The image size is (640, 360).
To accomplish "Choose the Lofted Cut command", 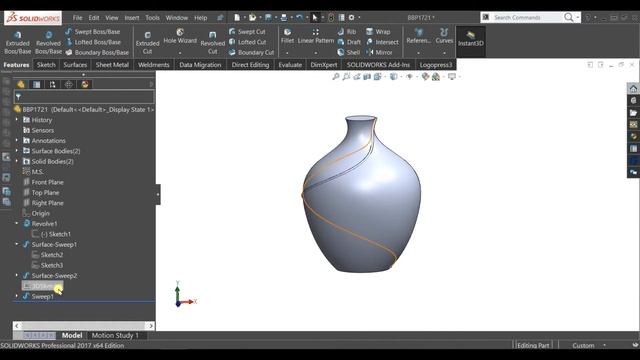I will click(247, 42).
